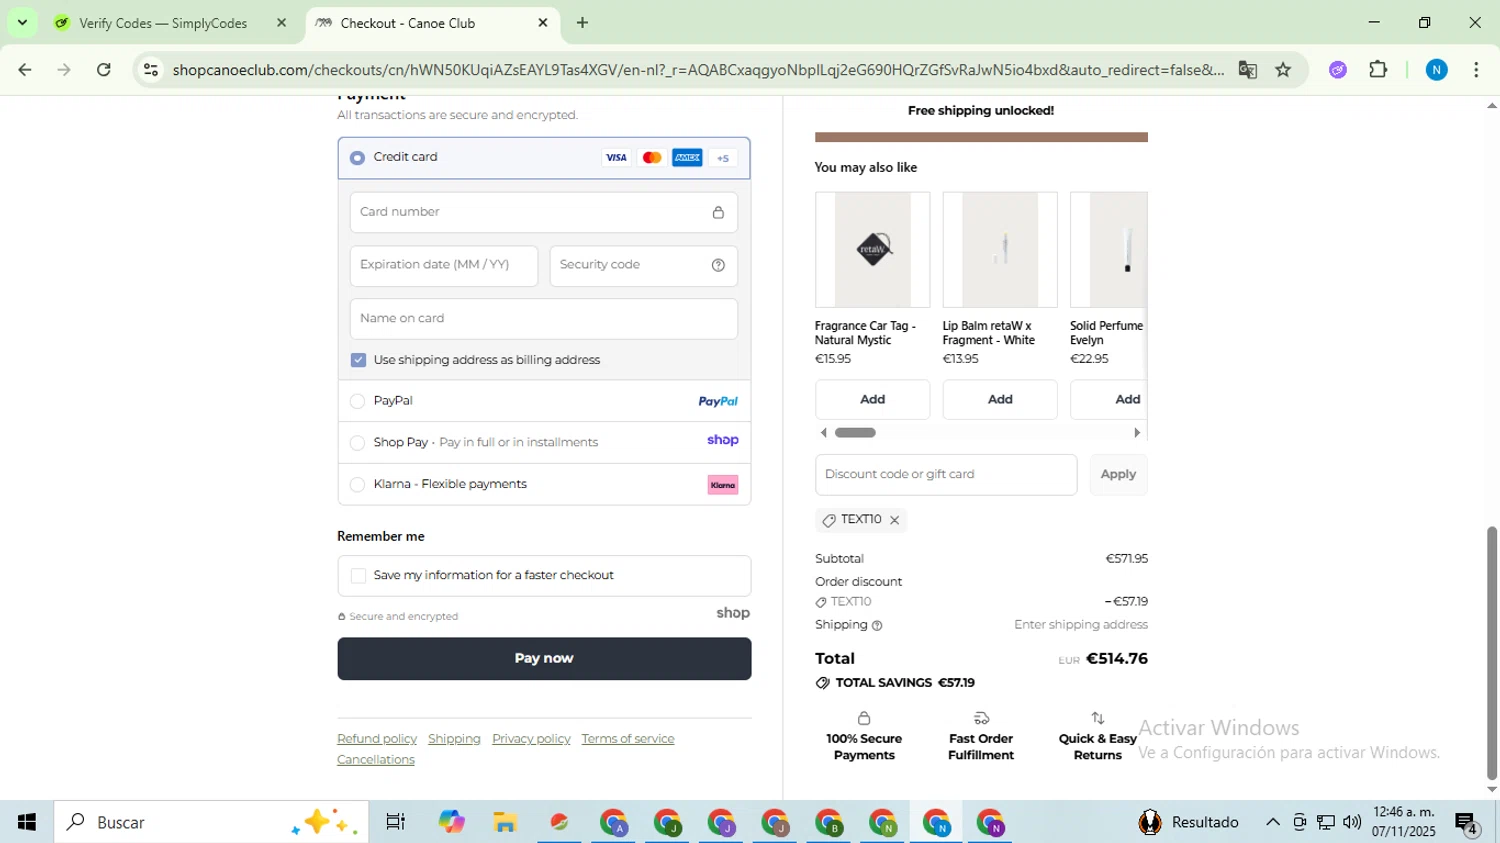Open Windows Start menu
1500x843 pixels.
tap(27, 822)
